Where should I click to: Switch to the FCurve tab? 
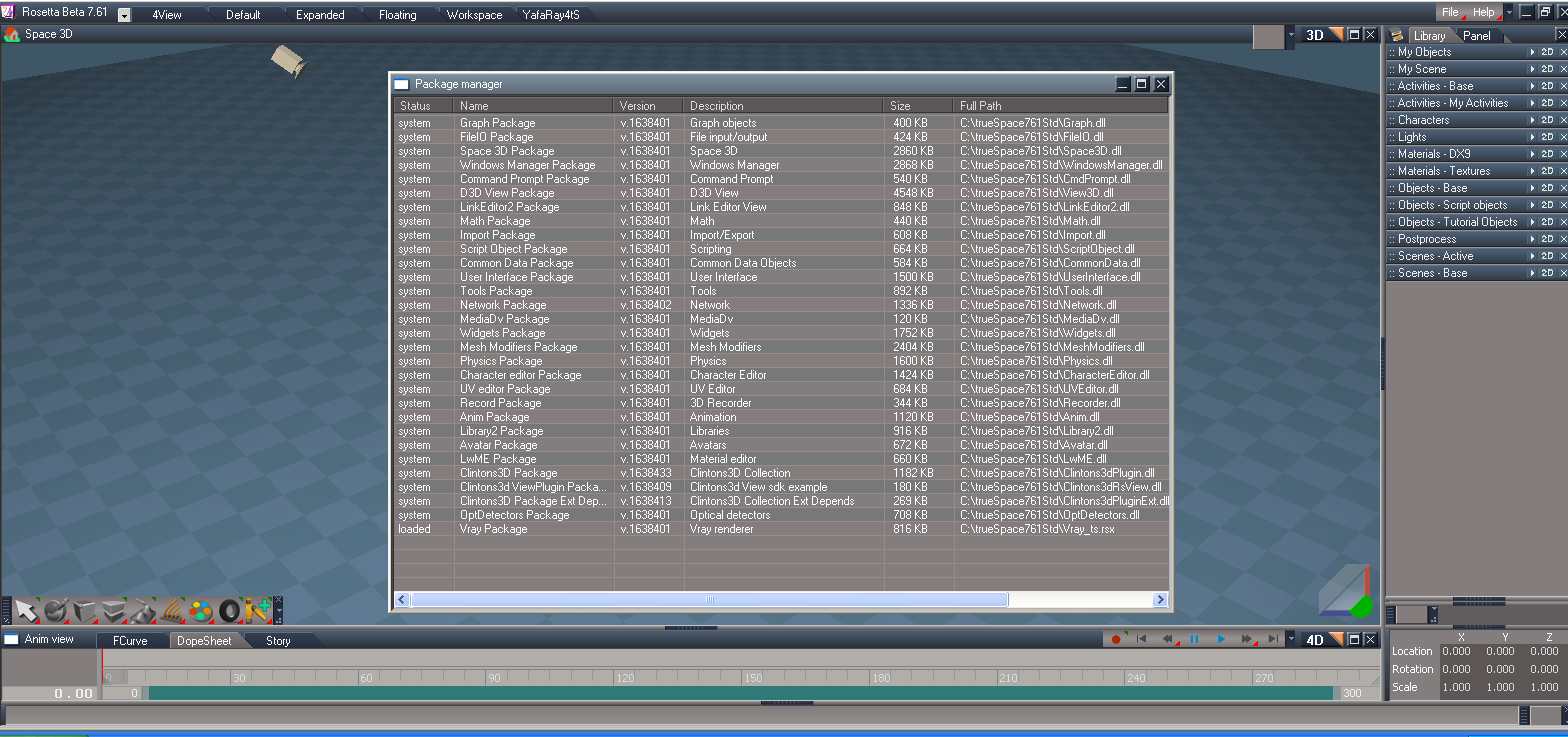click(130, 641)
